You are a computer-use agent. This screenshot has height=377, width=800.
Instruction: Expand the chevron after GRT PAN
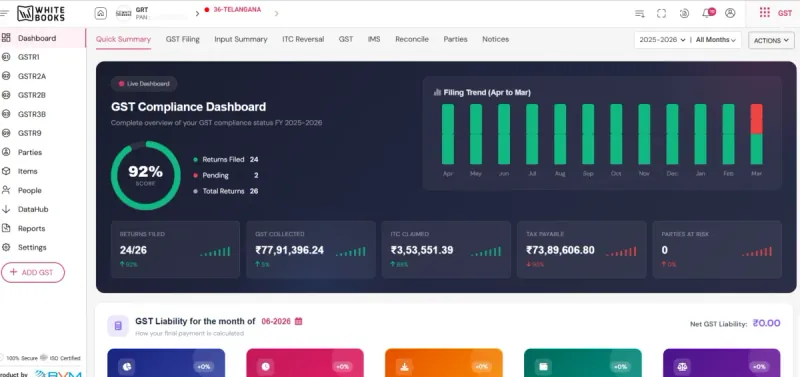coord(197,13)
